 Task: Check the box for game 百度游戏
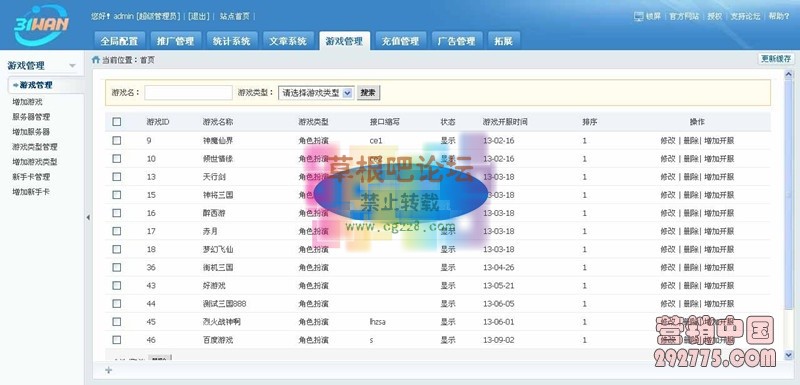point(117,340)
